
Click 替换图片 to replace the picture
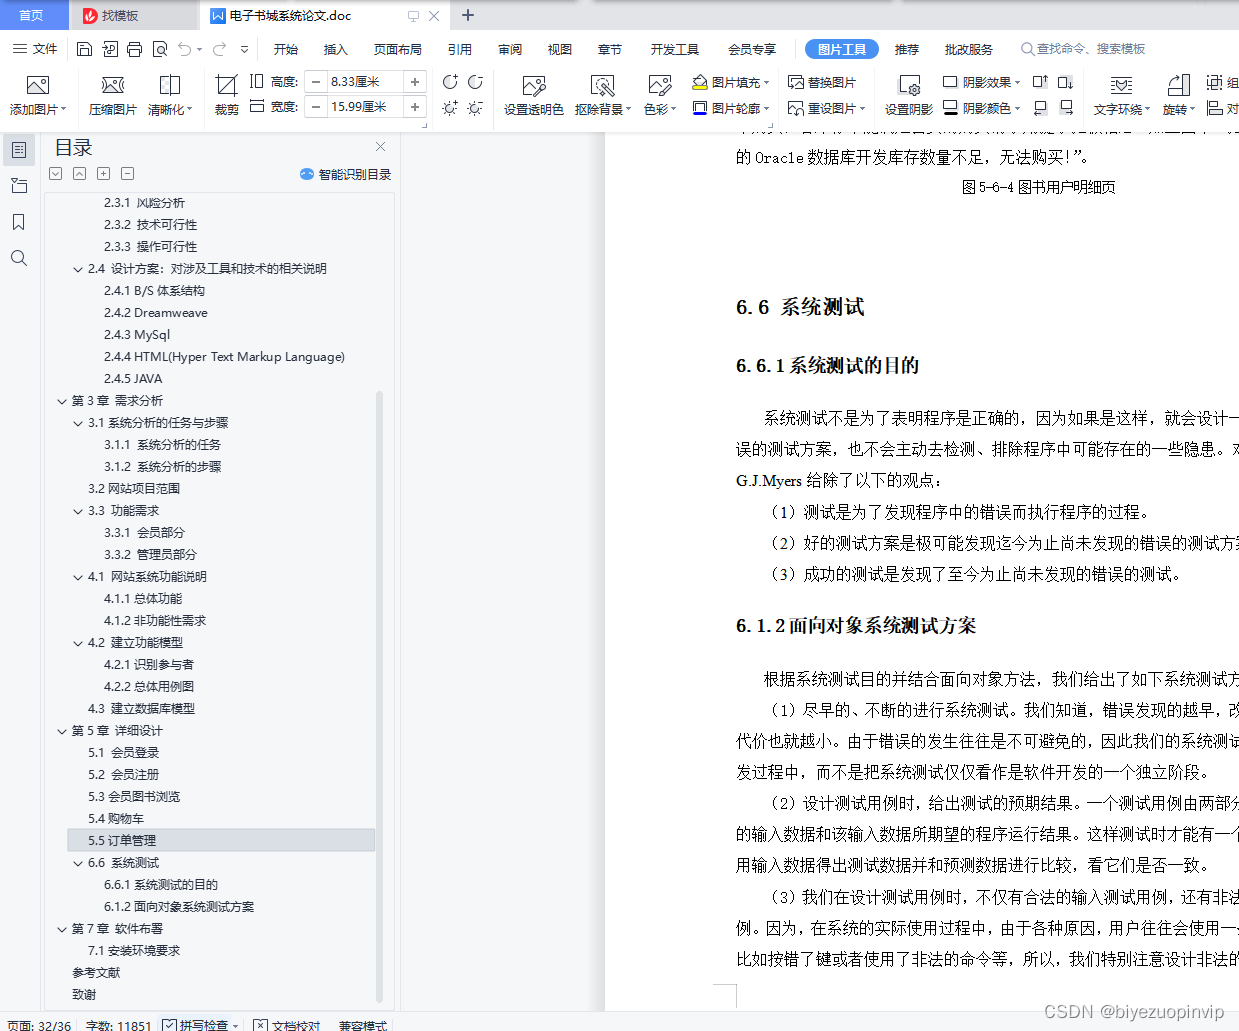click(823, 83)
